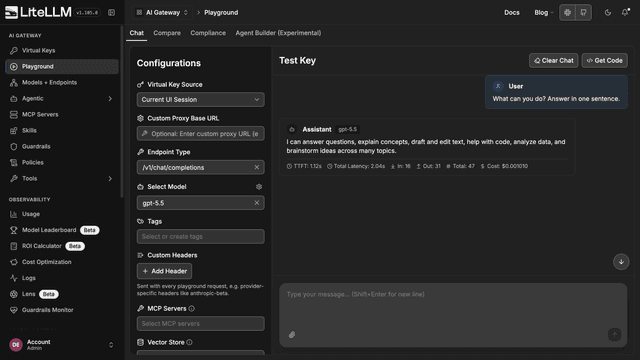This screenshot has width=640, height=360.
Task: Select Playground in the sidebar
Action: 62,67
